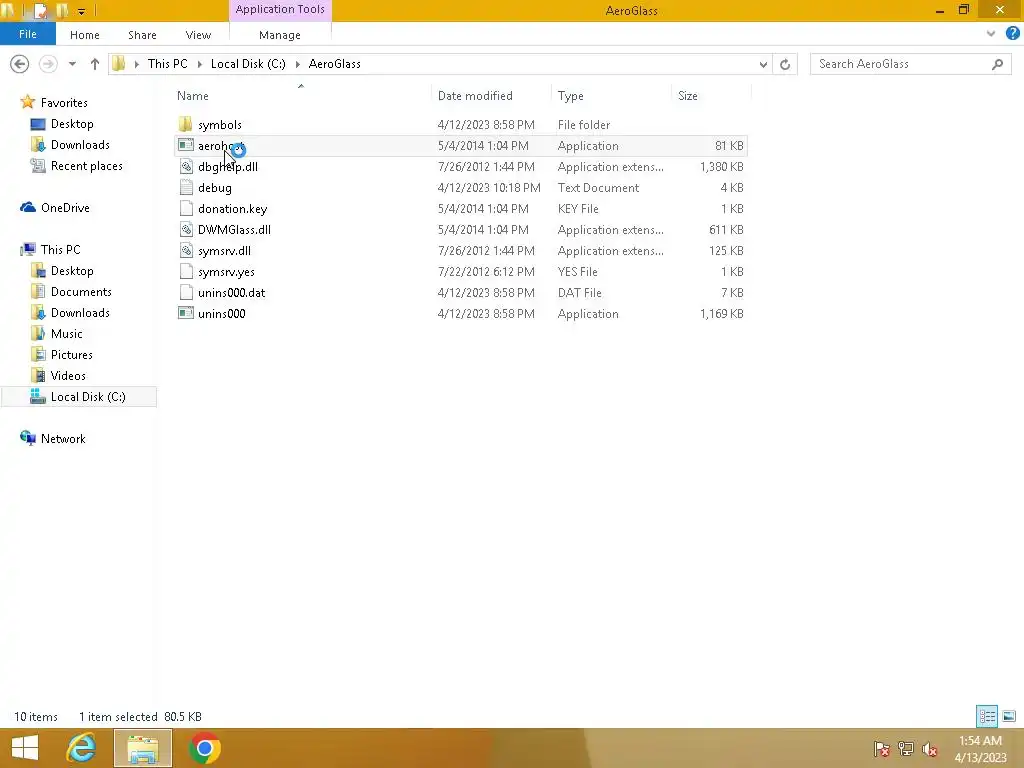The height and width of the screenshot is (768, 1024).
Task: Click AeroGlass breadcrumb in address bar
Action: point(334,64)
